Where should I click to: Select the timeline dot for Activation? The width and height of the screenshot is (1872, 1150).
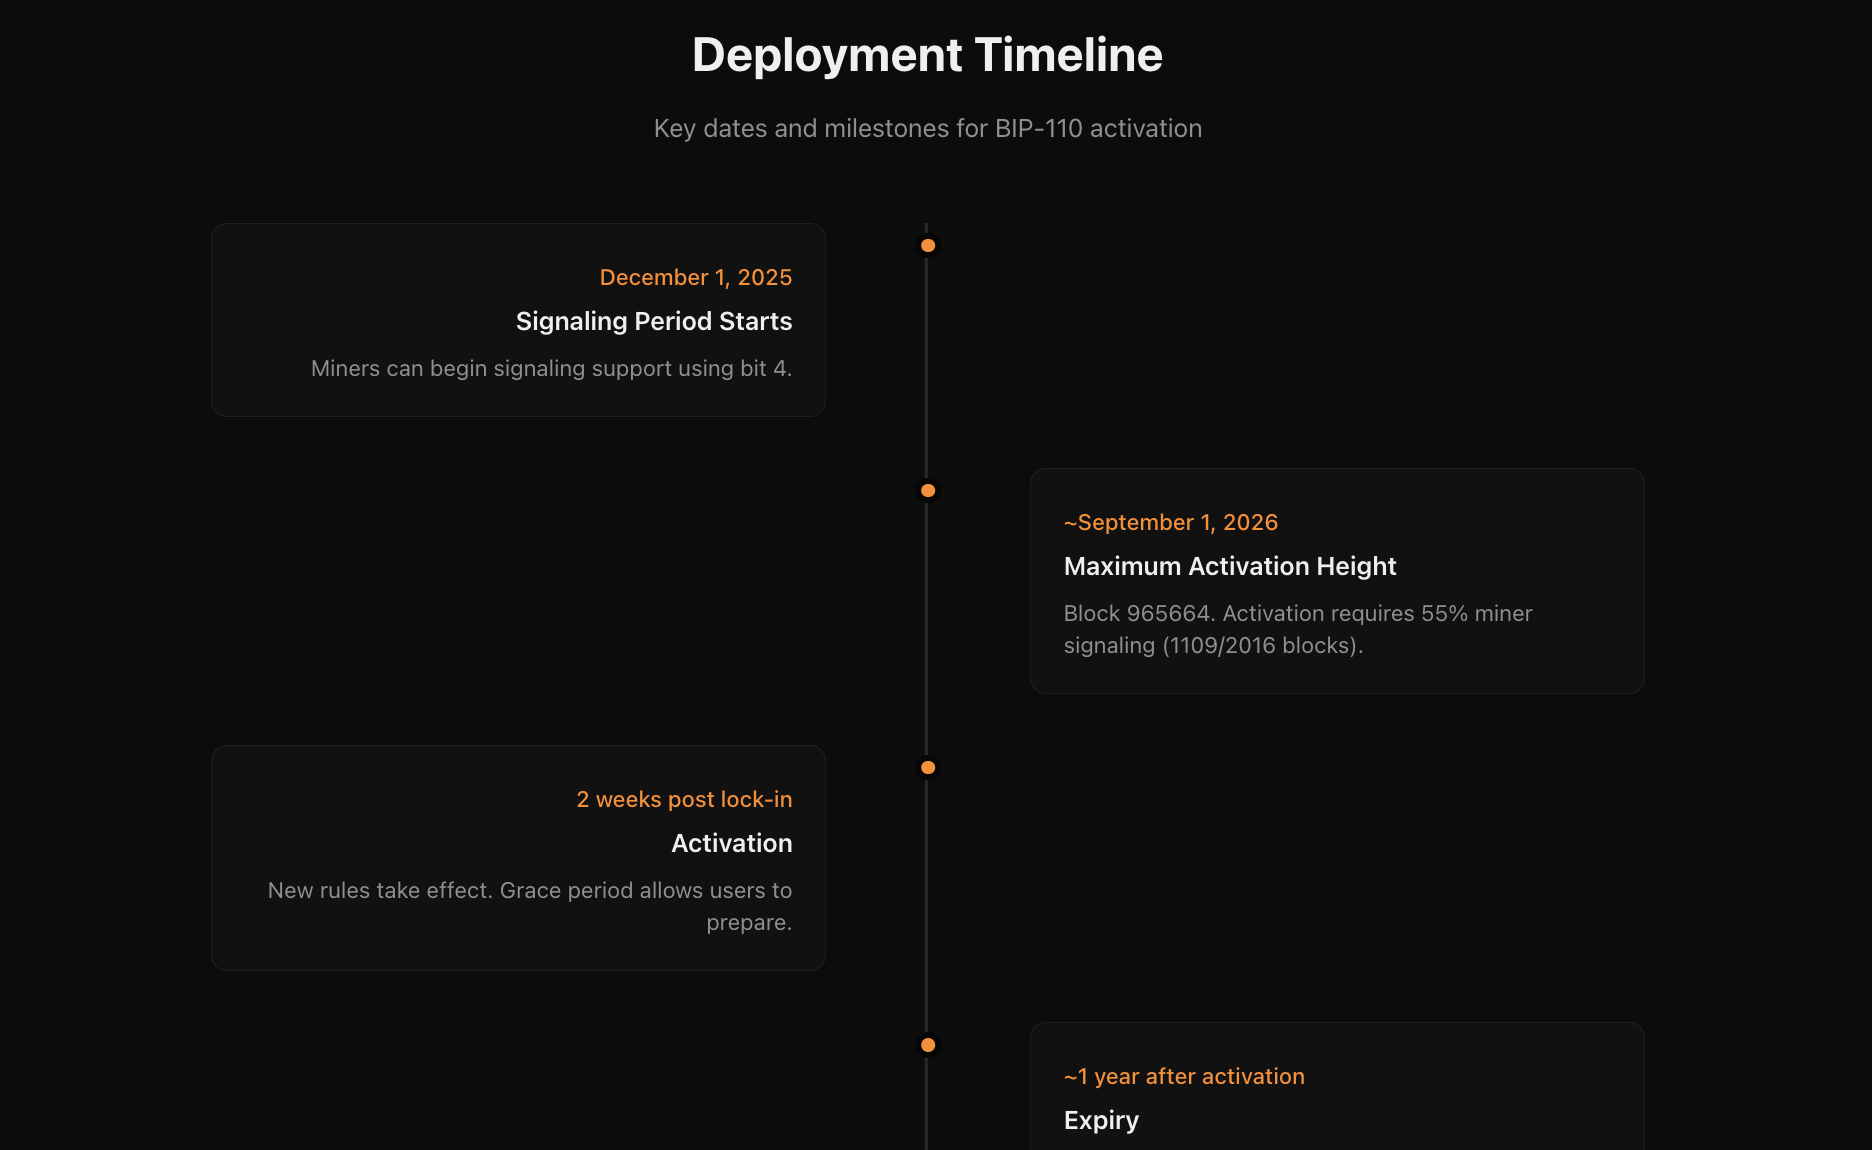click(927, 767)
